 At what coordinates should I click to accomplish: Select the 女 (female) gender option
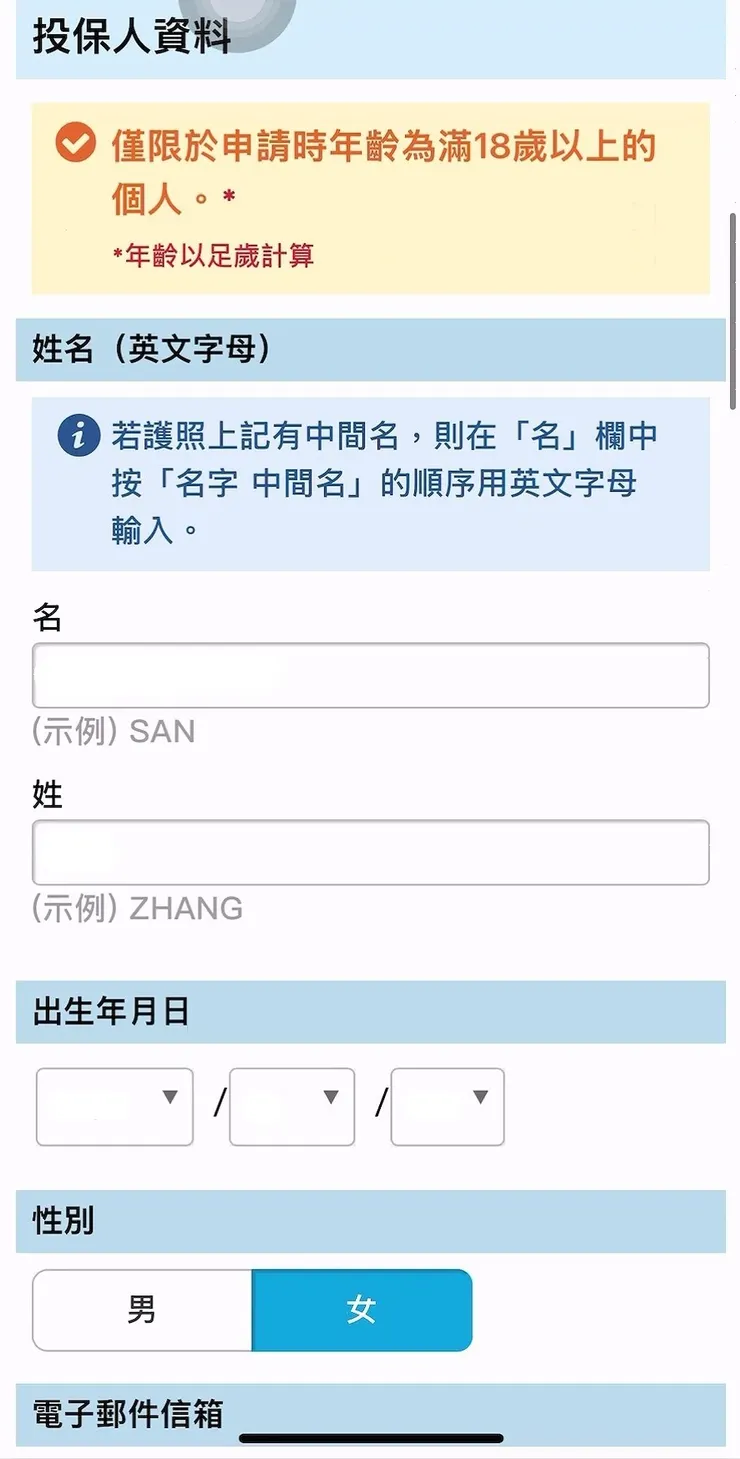(x=361, y=1310)
